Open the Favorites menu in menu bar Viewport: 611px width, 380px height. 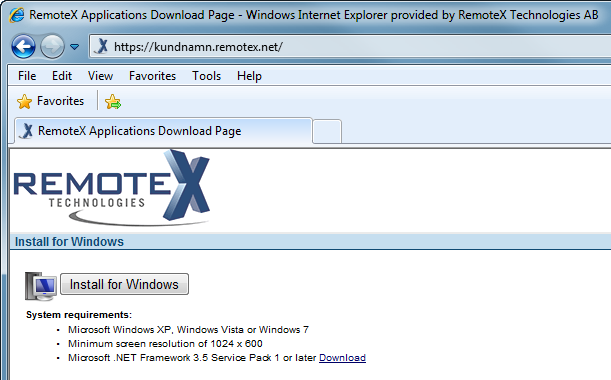[x=152, y=76]
